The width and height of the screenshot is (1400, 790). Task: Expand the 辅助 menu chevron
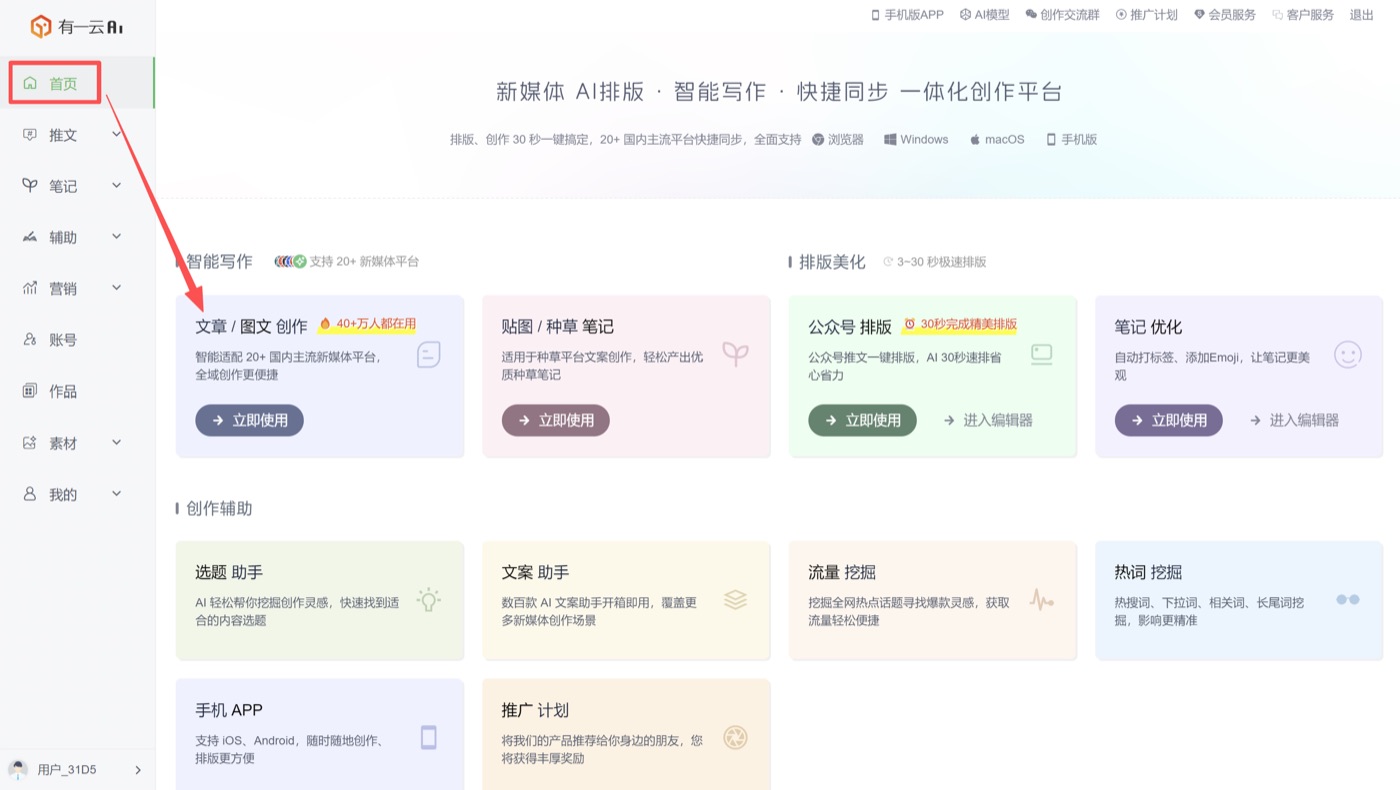(x=117, y=236)
